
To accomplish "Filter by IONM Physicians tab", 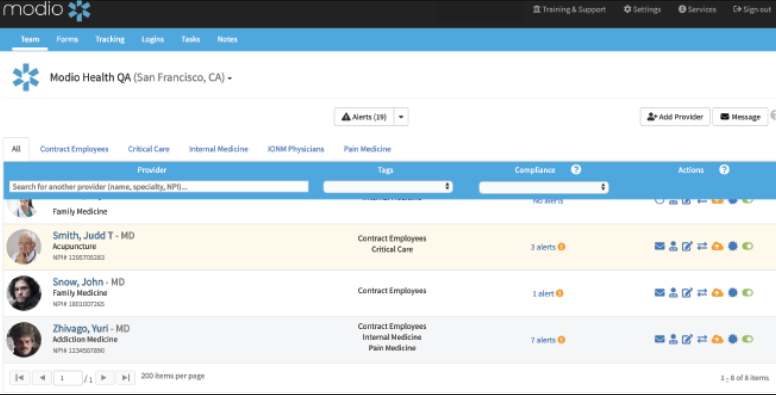I will (x=296, y=149).
